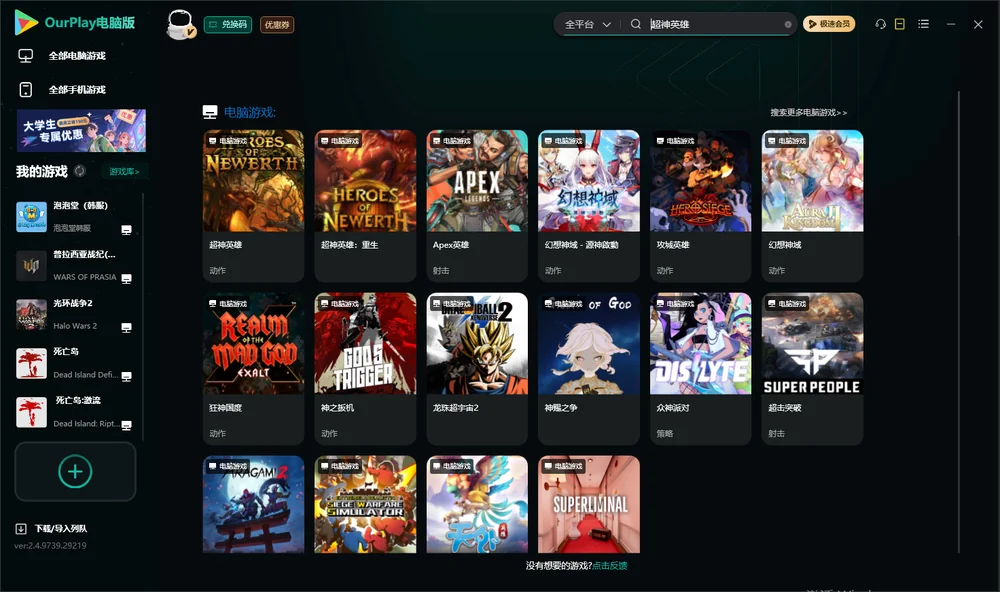Refresh My Games with the circular icon beside 我的游戏
This screenshot has width=1000, height=592.
pos(80,171)
